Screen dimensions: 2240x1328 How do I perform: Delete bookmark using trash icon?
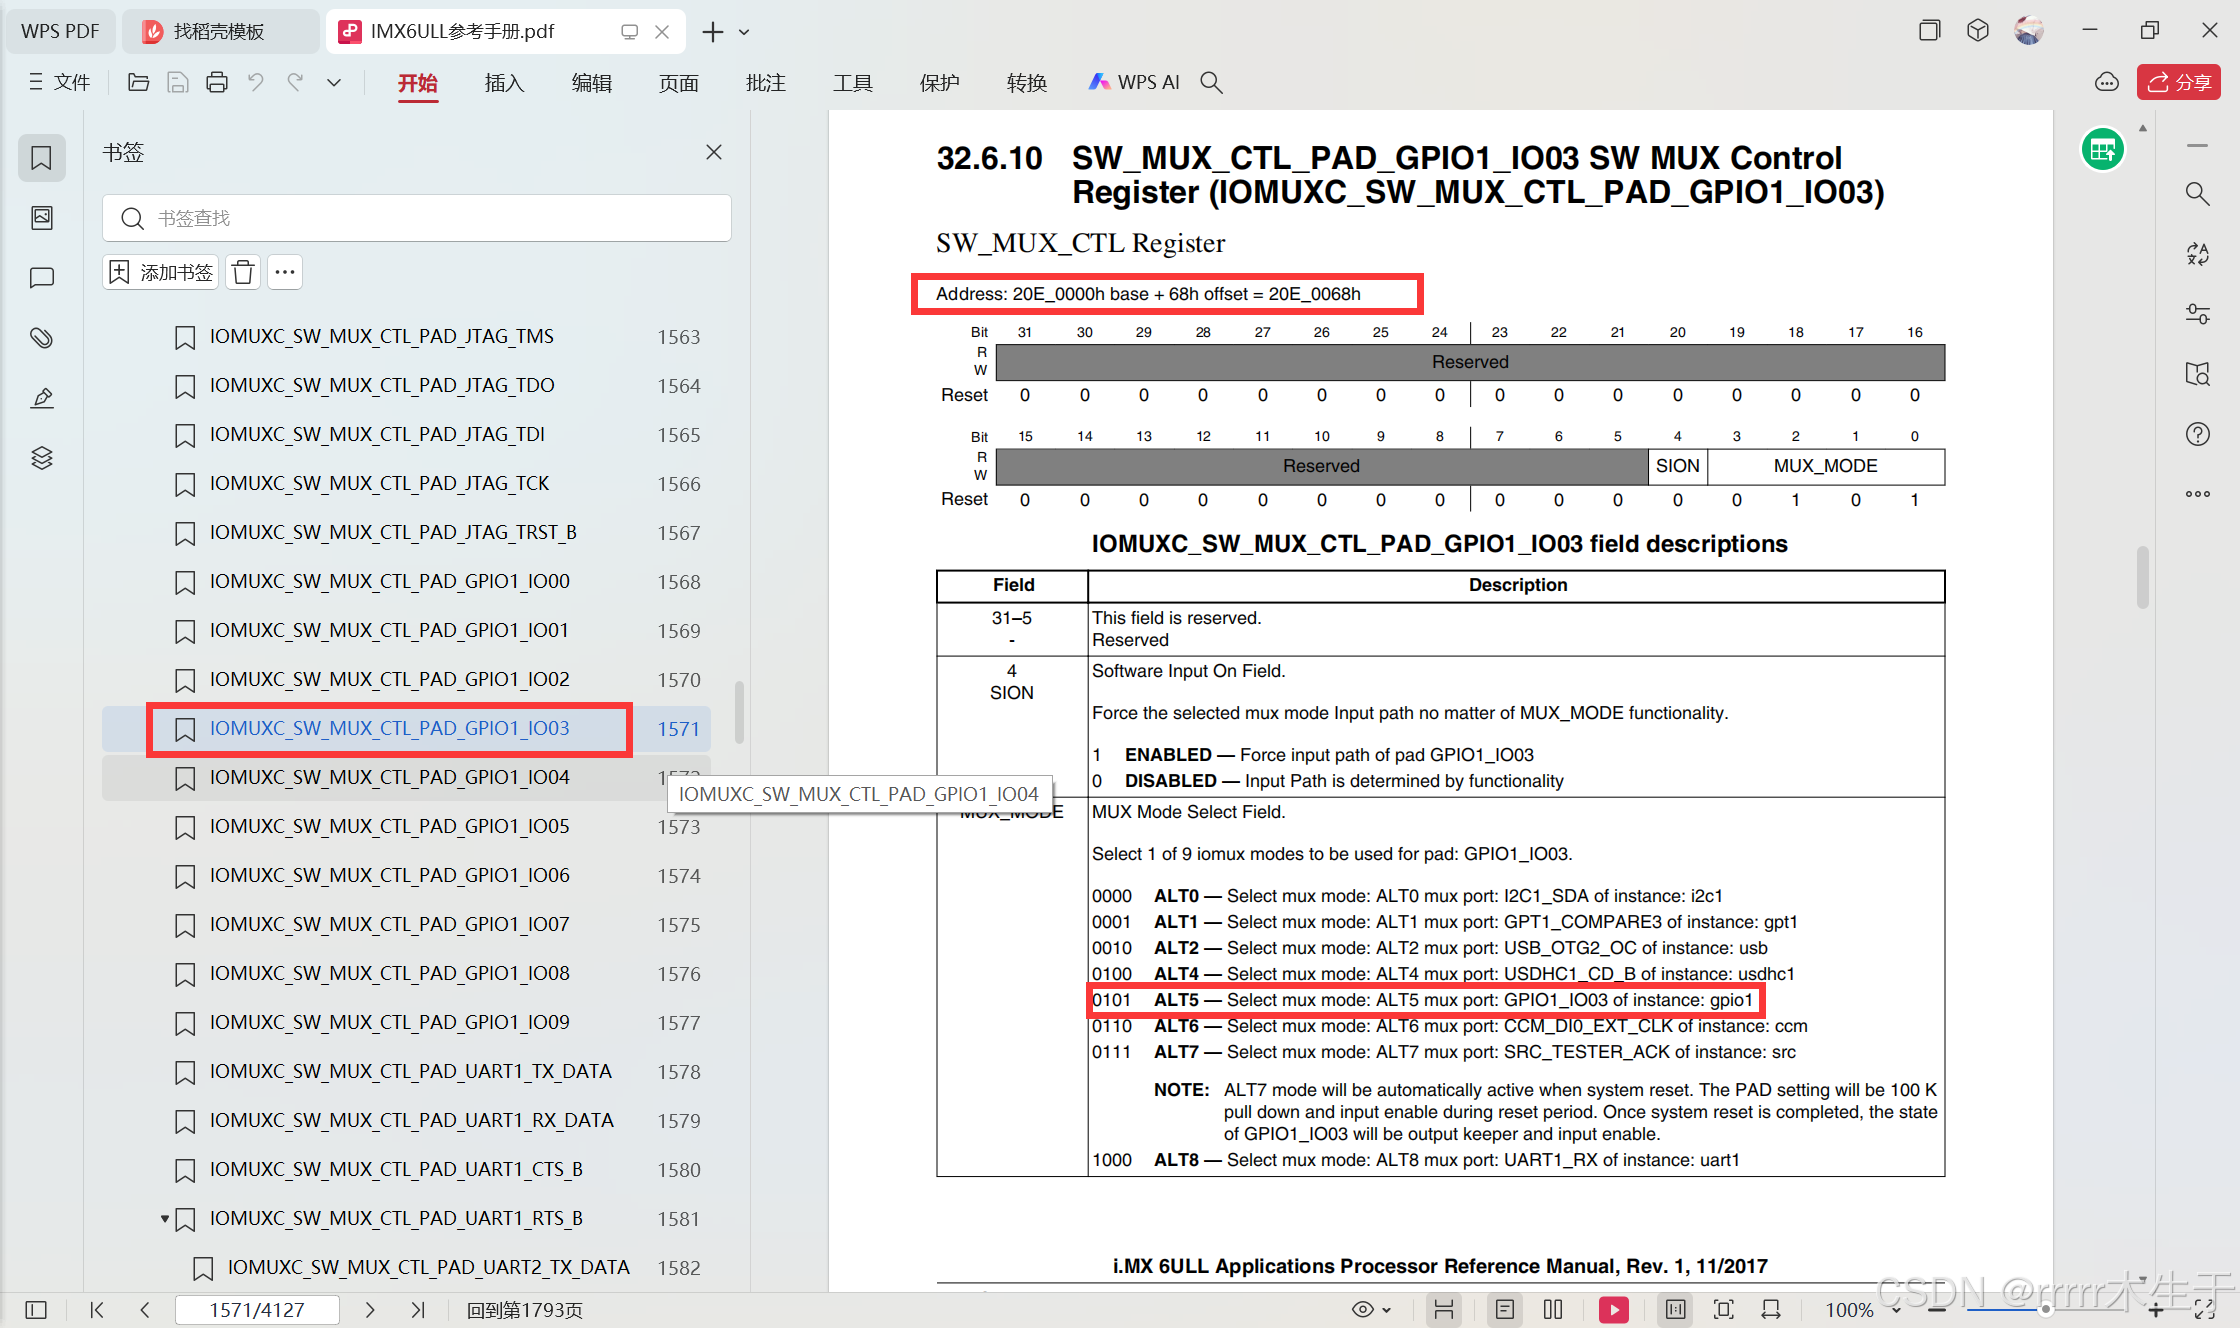click(243, 272)
